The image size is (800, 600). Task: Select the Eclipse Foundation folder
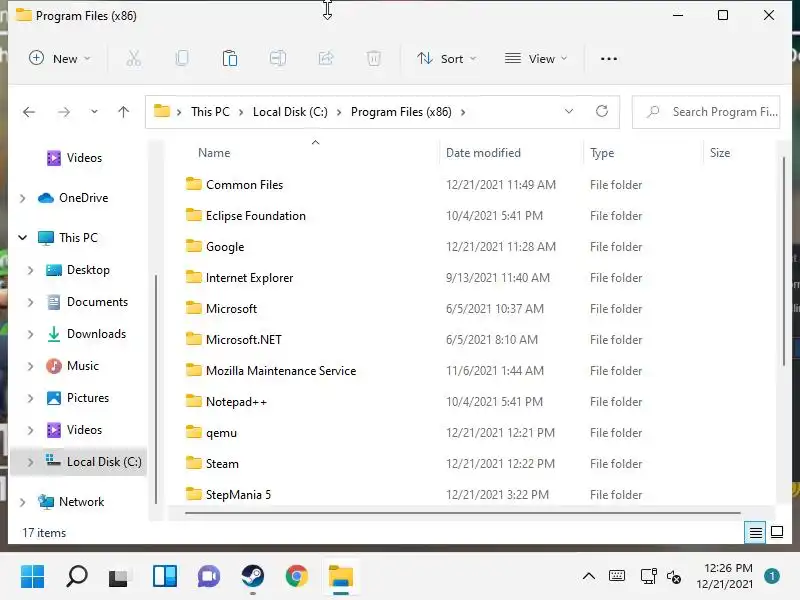pos(256,216)
